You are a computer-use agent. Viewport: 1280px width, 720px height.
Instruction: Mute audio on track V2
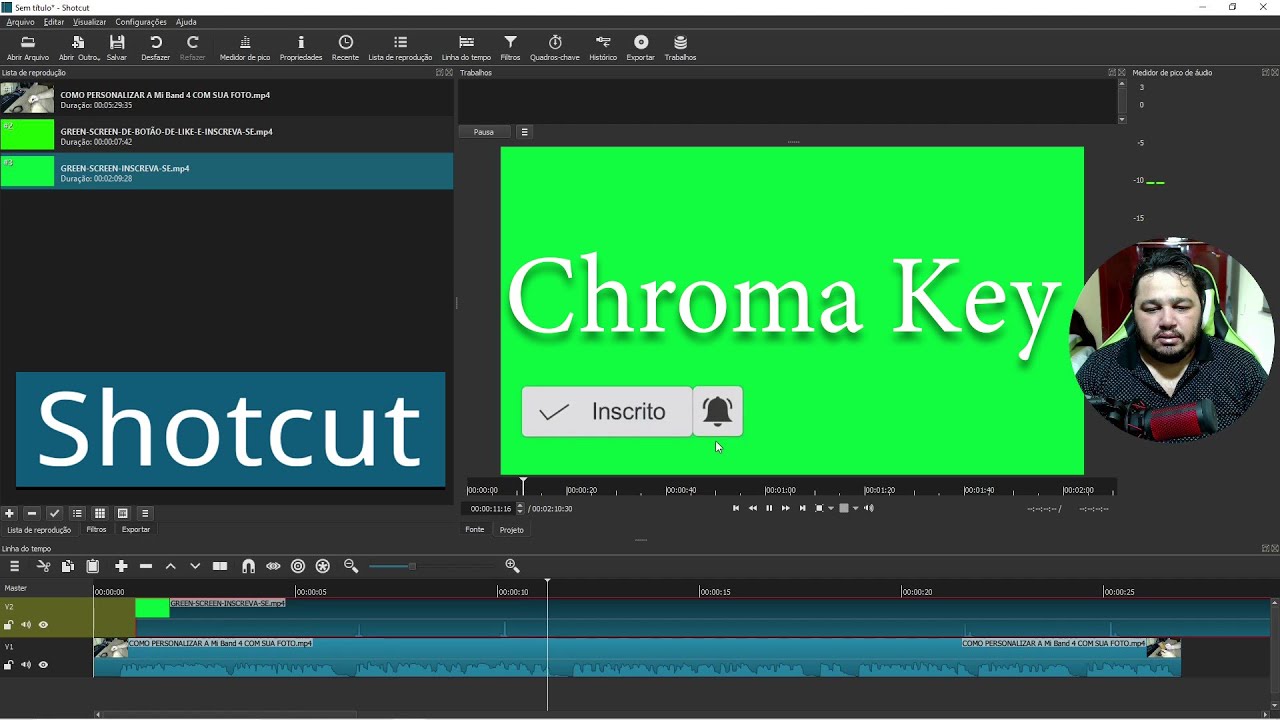pyautogui.click(x=26, y=625)
